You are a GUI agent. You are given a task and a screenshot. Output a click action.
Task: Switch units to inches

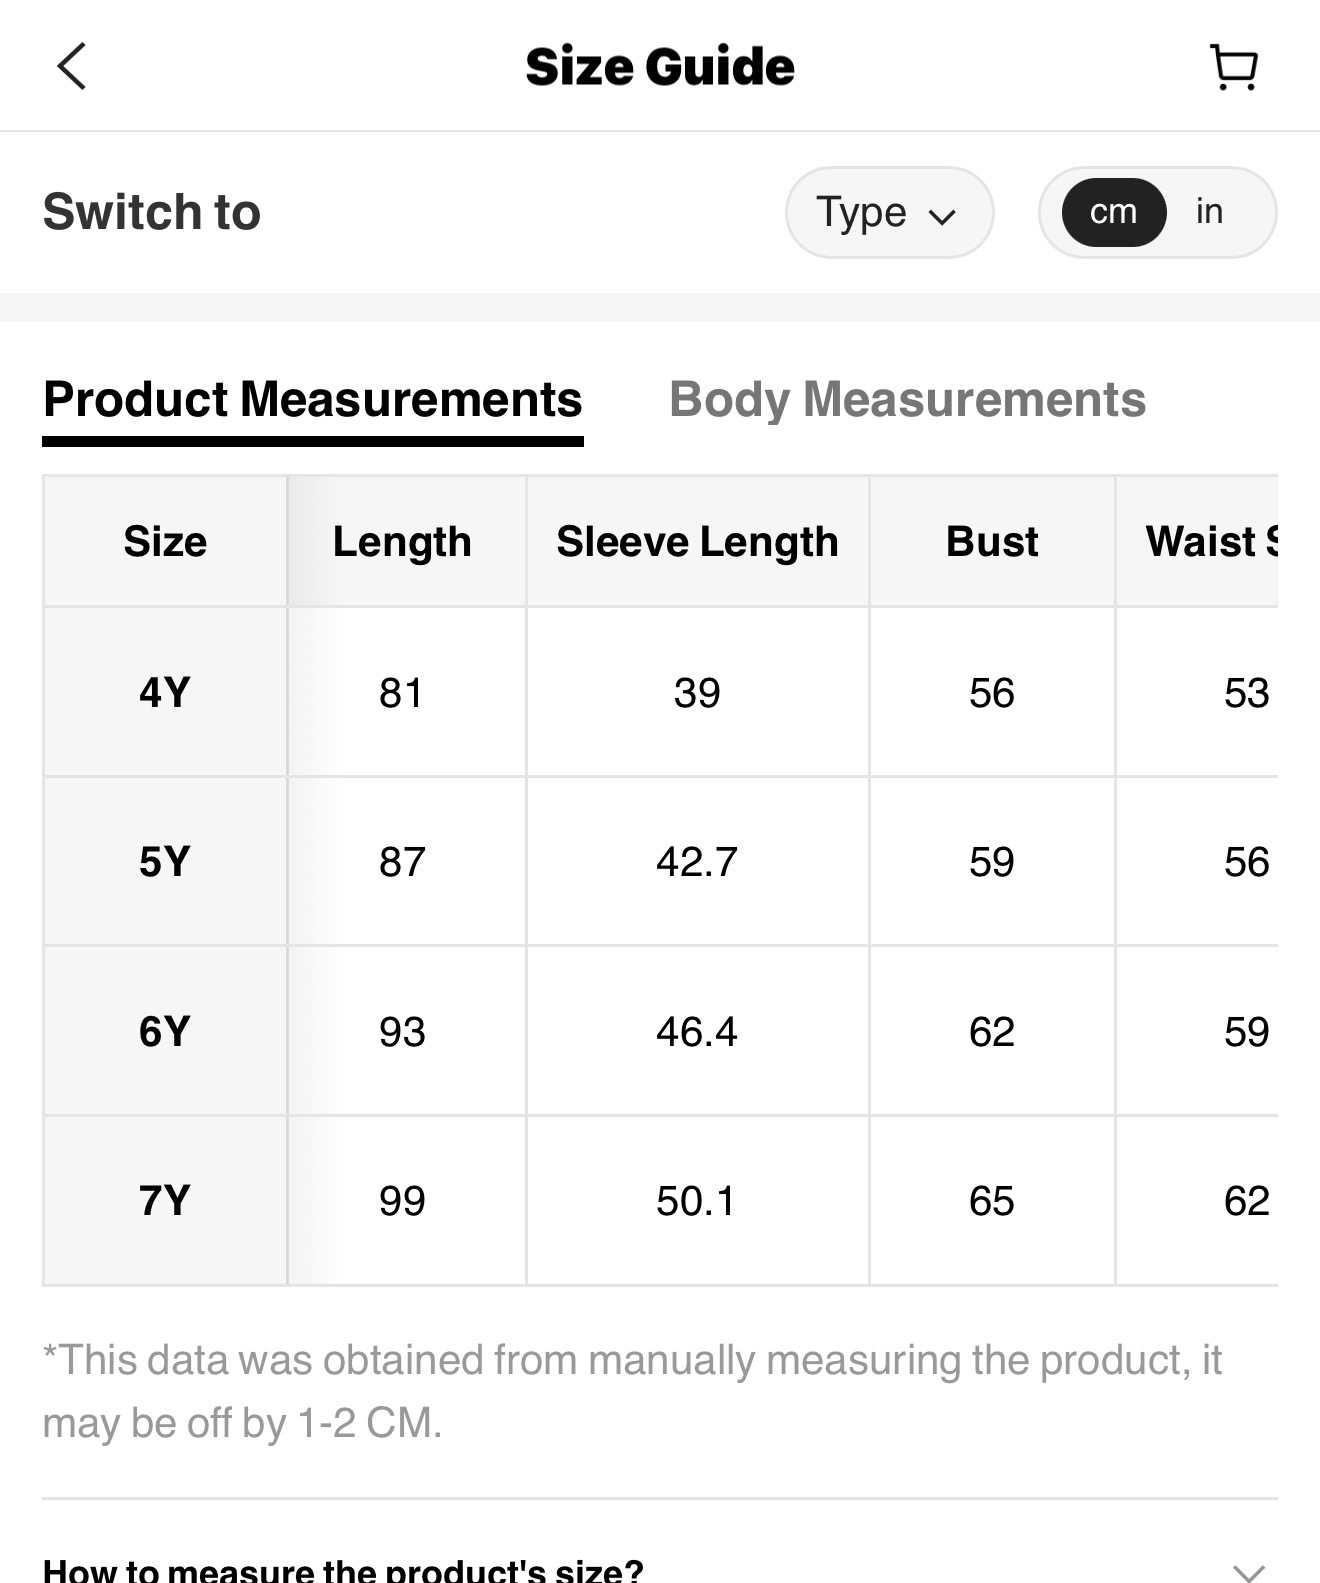click(1209, 212)
